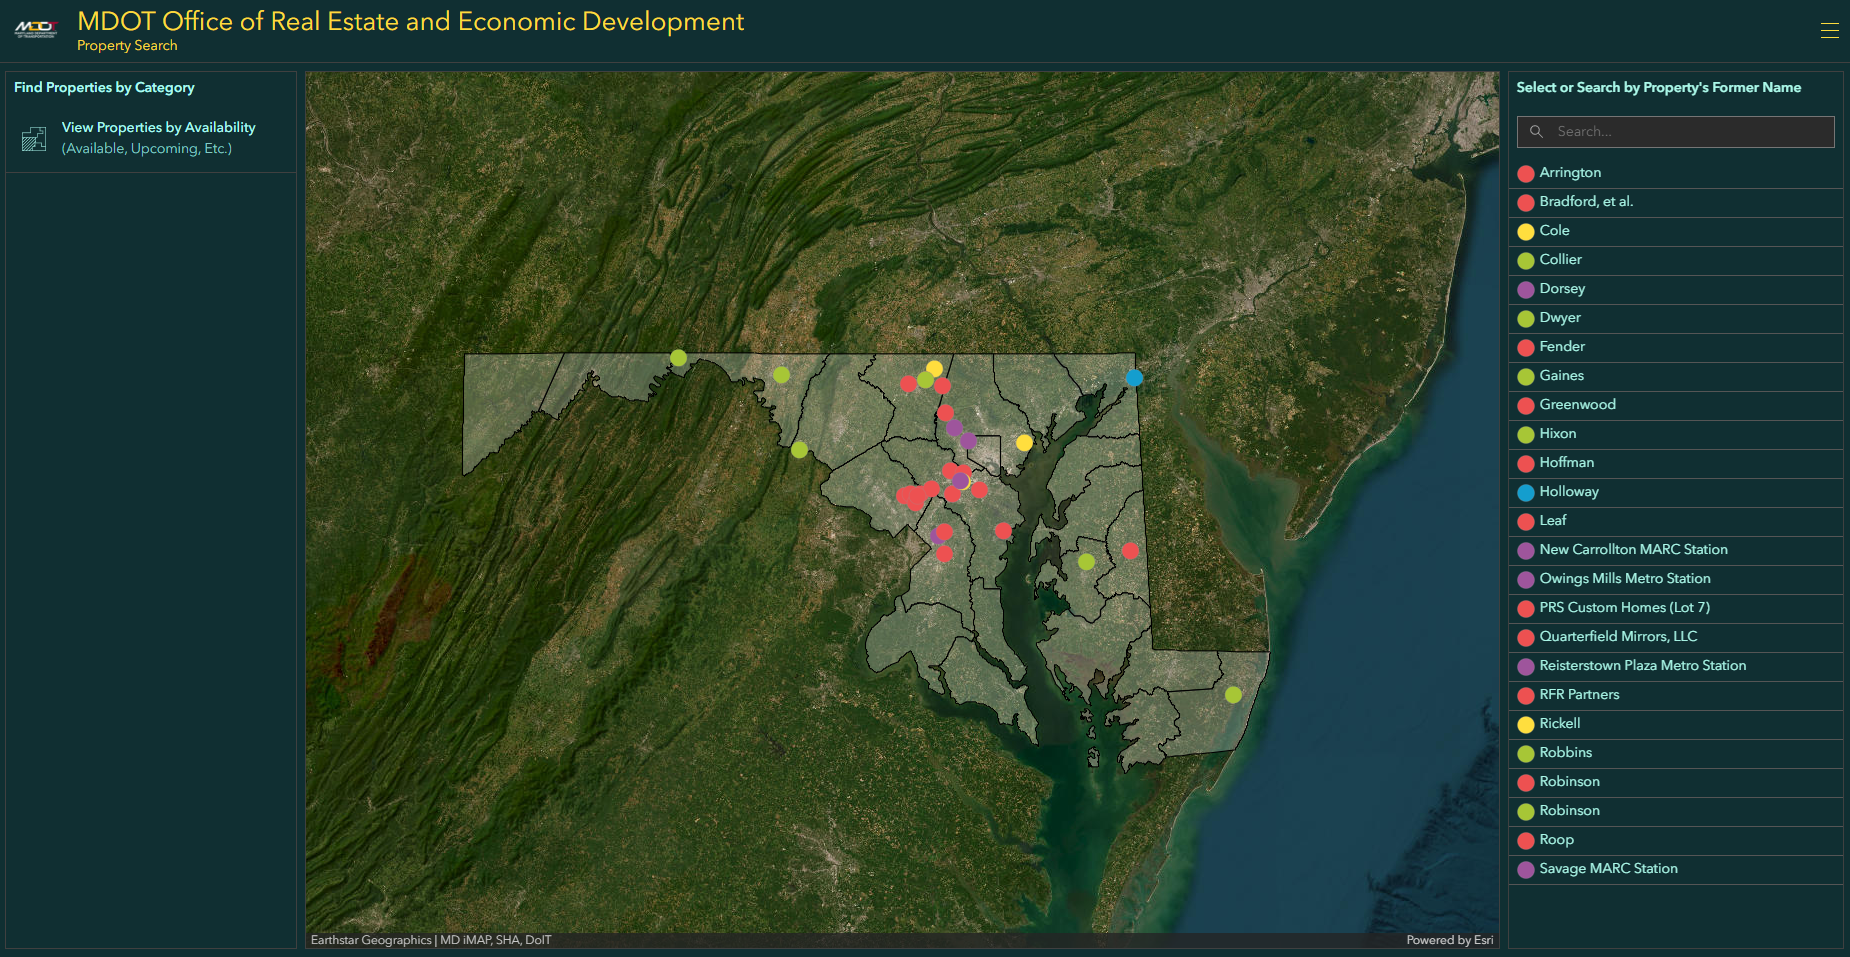Screen dimensions: 1850x957
Task: Choose the Bradford, et al. property
Action: [1586, 202]
